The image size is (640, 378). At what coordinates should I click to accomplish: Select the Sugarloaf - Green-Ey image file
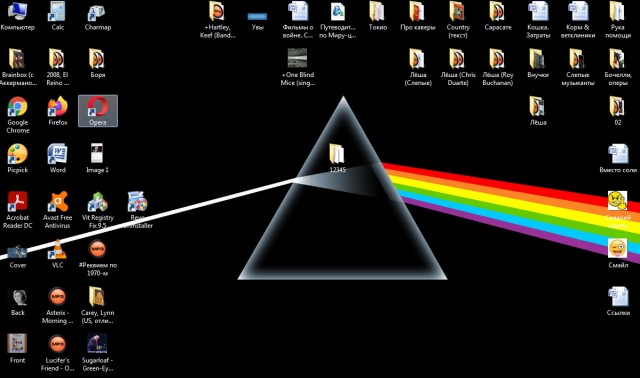point(98,353)
